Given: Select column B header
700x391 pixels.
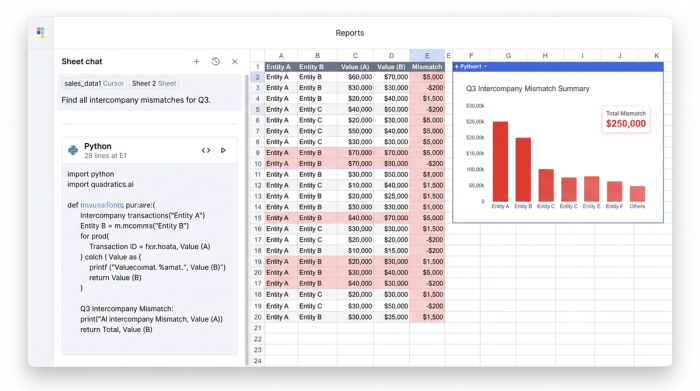Looking at the screenshot, I should coord(317,56).
